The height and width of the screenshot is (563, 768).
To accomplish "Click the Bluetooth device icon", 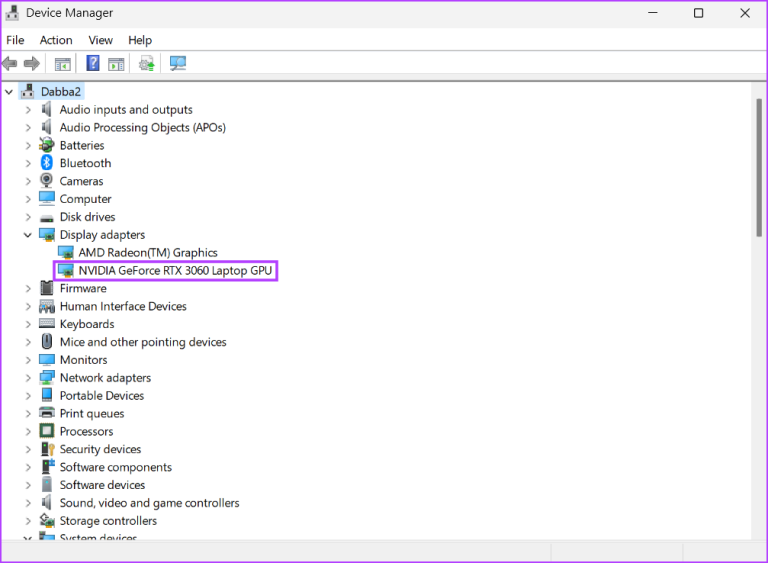I will pyautogui.click(x=47, y=163).
